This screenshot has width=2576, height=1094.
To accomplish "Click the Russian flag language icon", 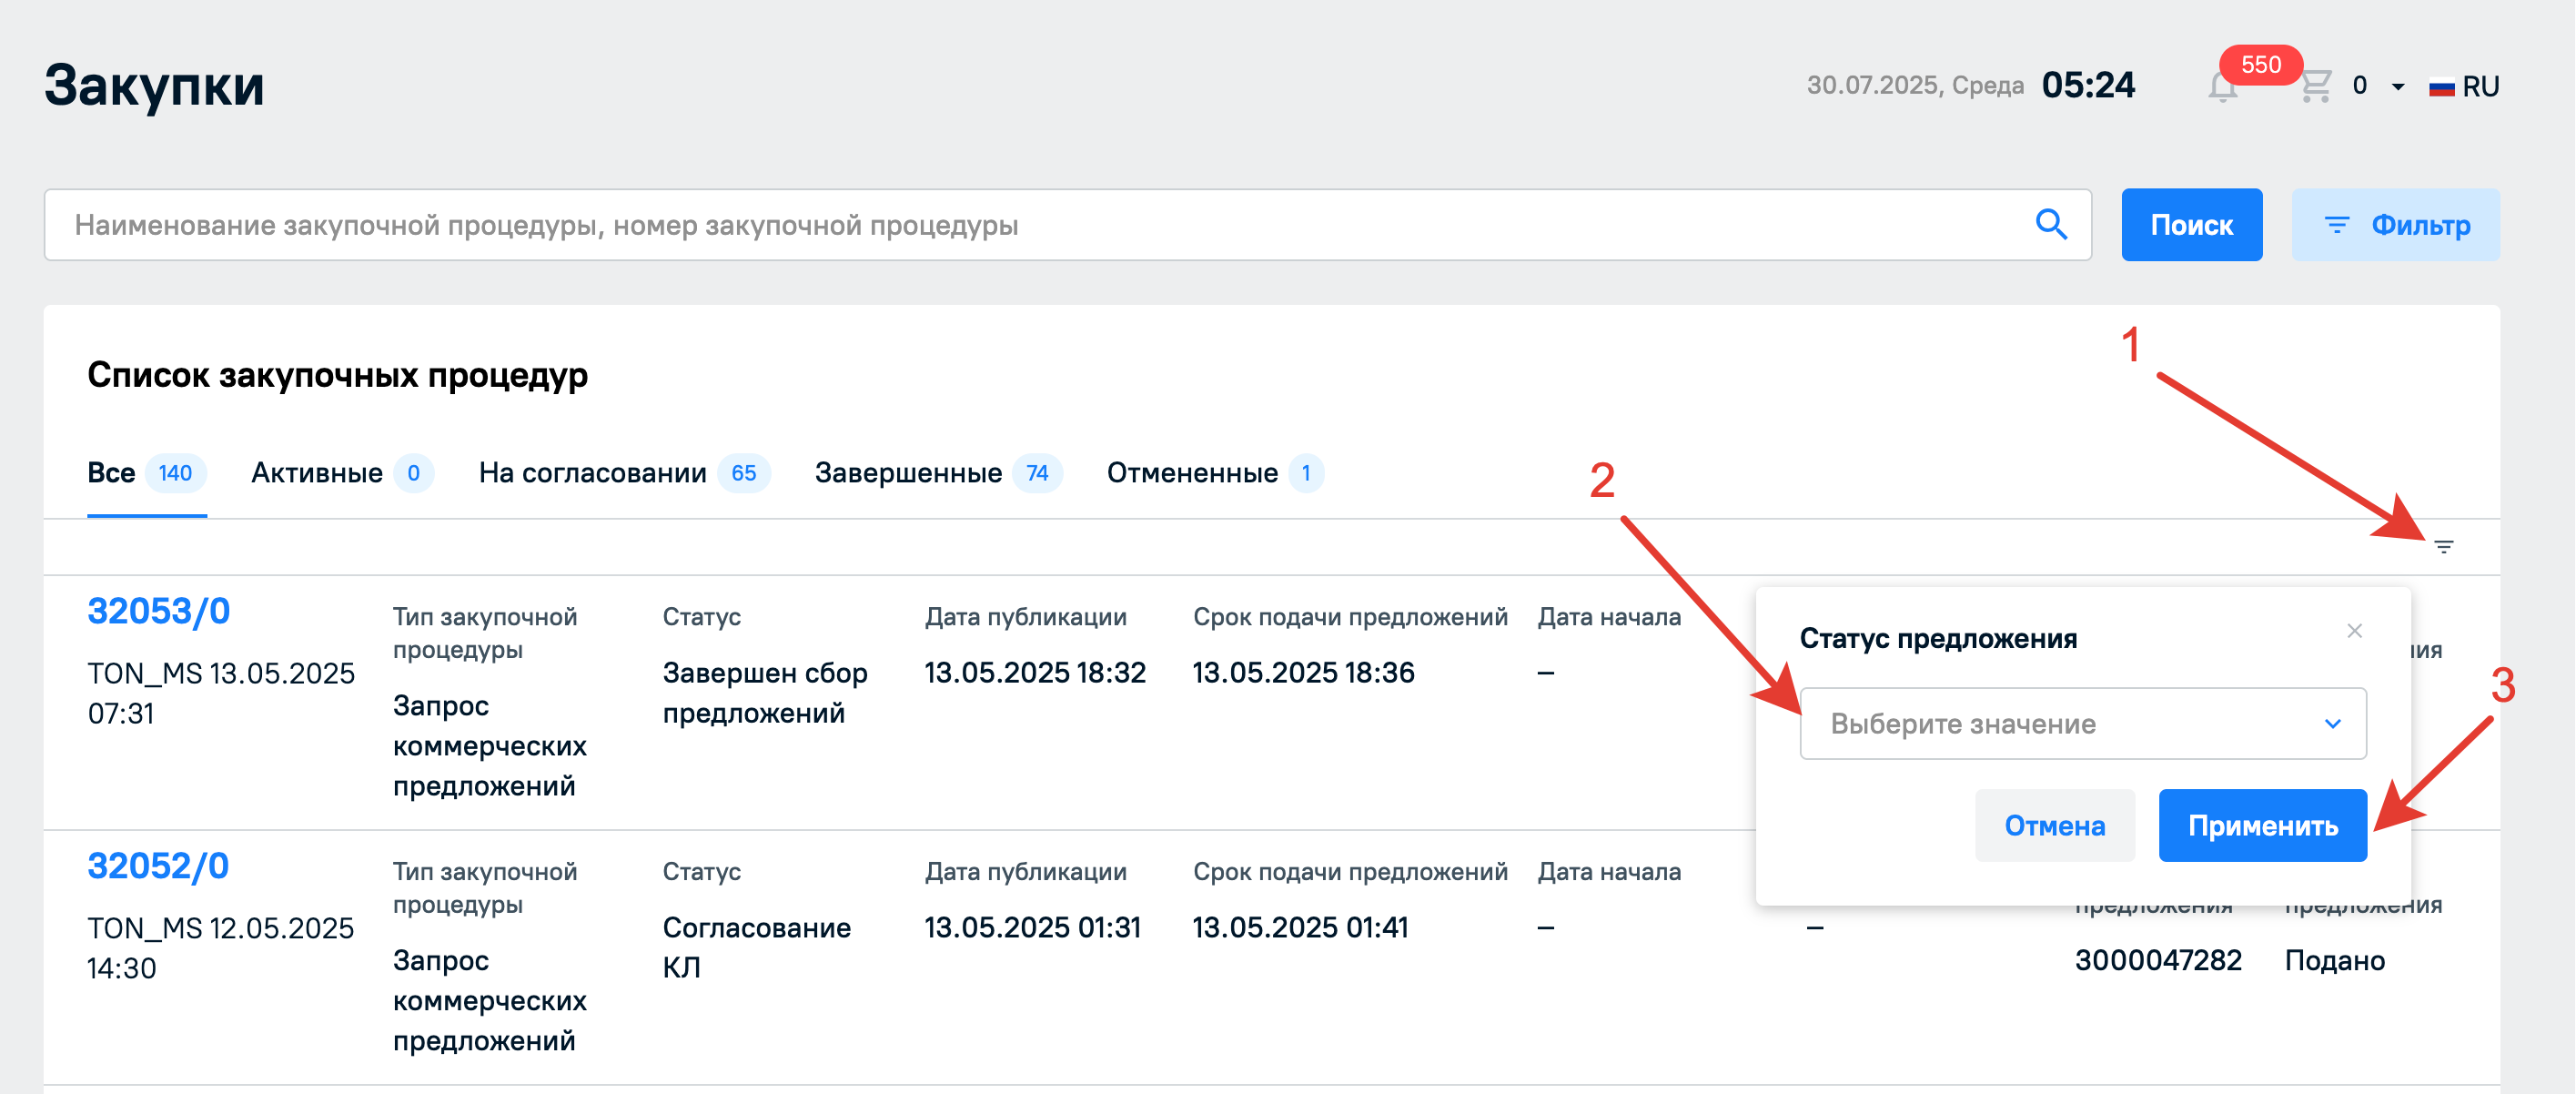I will 2441,87.
